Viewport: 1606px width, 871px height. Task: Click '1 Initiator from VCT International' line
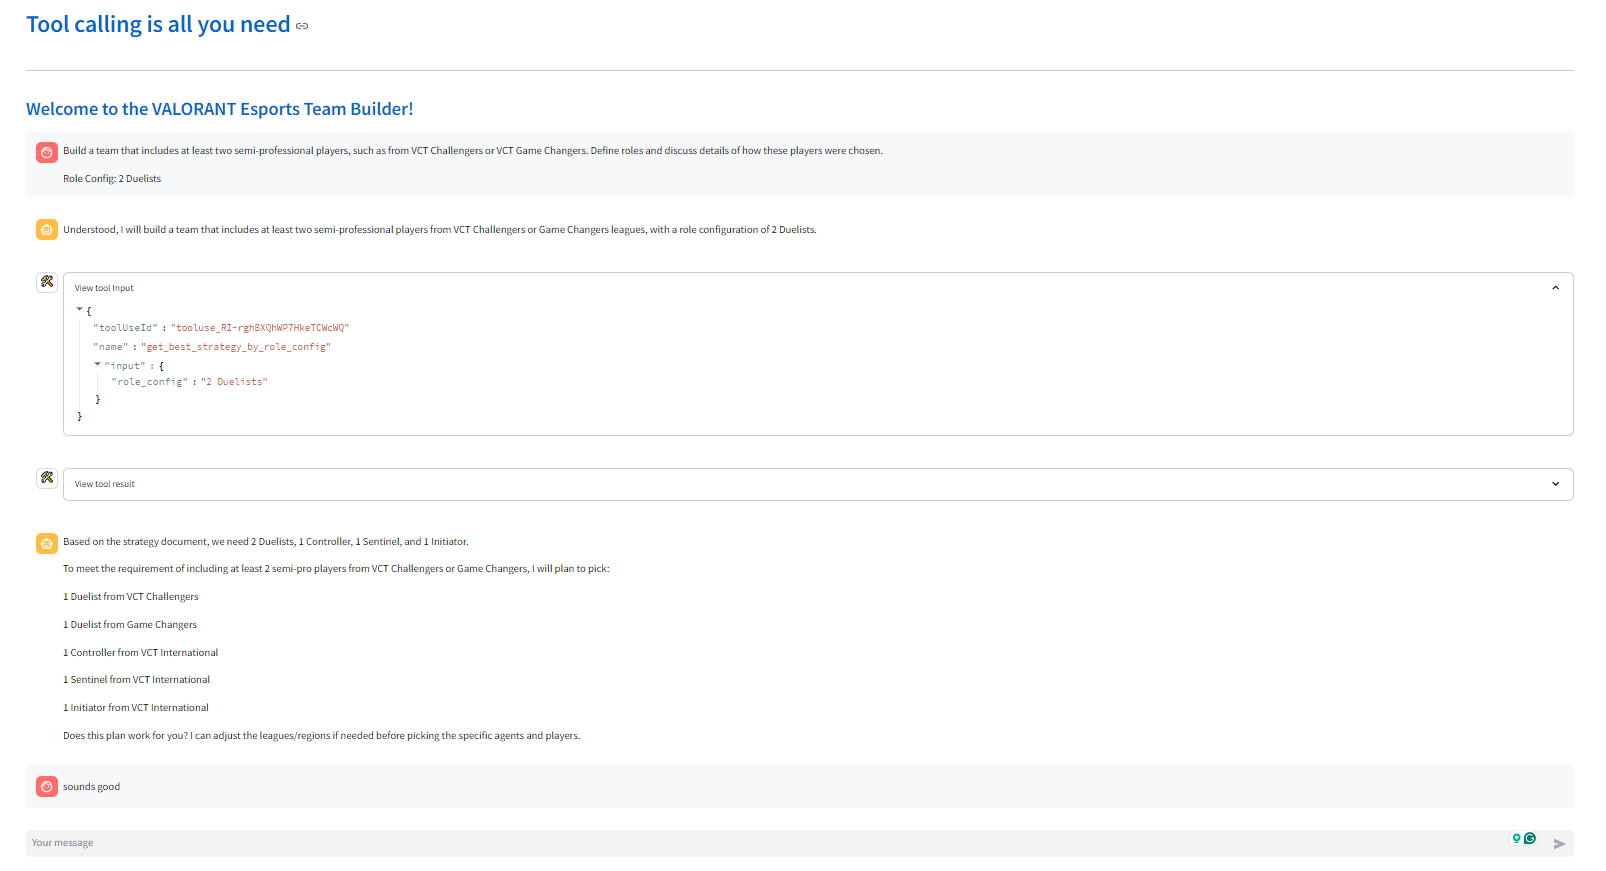pos(136,708)
